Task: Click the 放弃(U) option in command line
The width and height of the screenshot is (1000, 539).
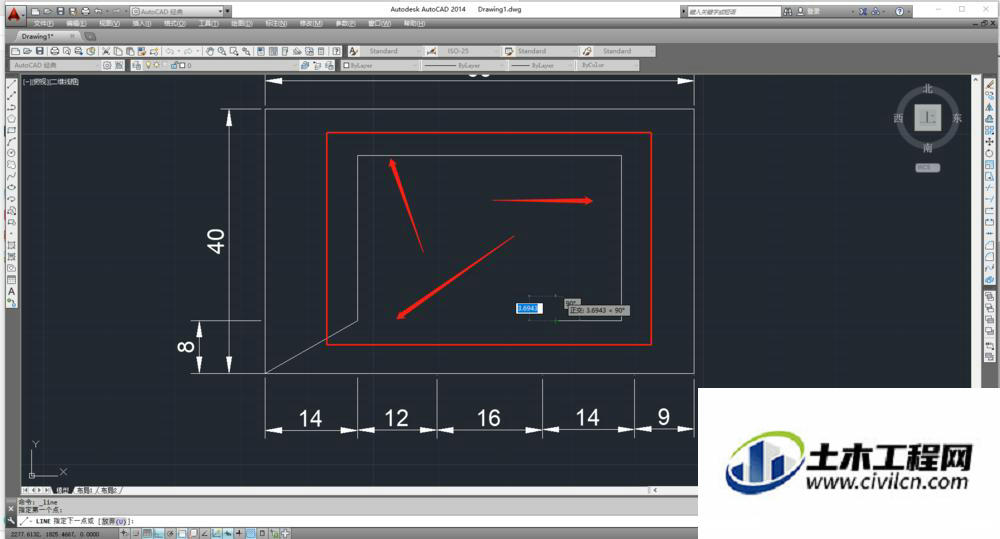Action: (x=115, y=521)
